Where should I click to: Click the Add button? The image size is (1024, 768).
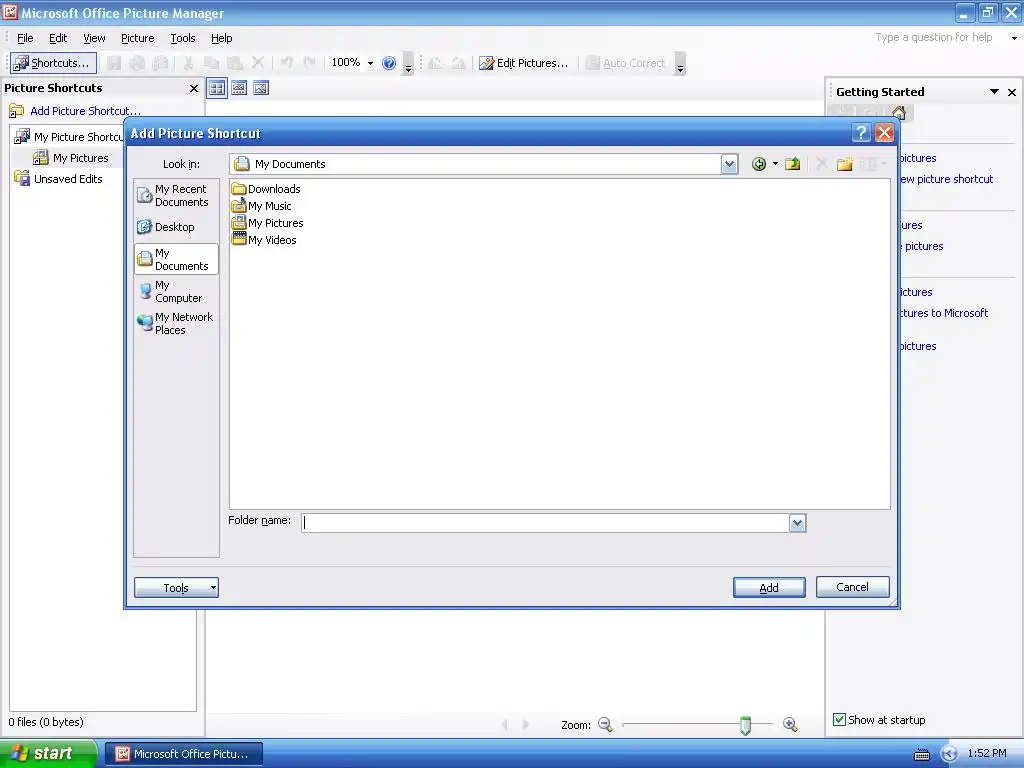tap(769, 588)
